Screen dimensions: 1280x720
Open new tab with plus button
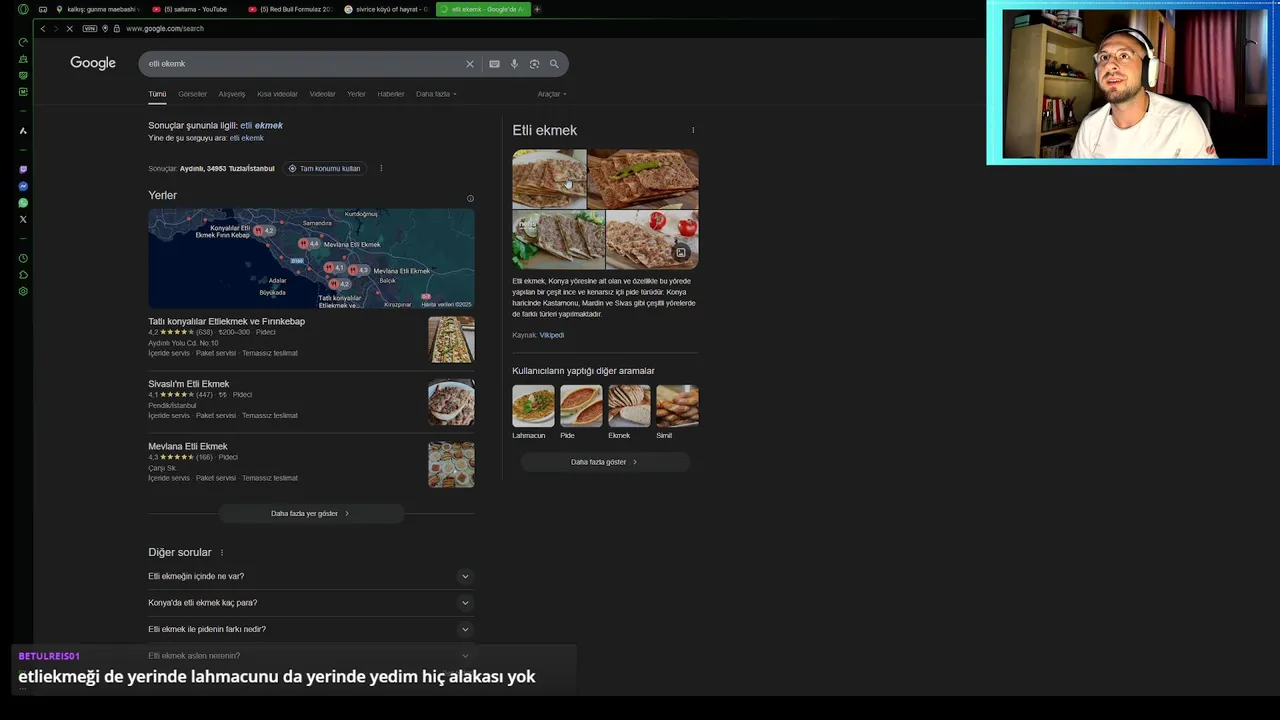pyautogui.click(x=537, y=9)
